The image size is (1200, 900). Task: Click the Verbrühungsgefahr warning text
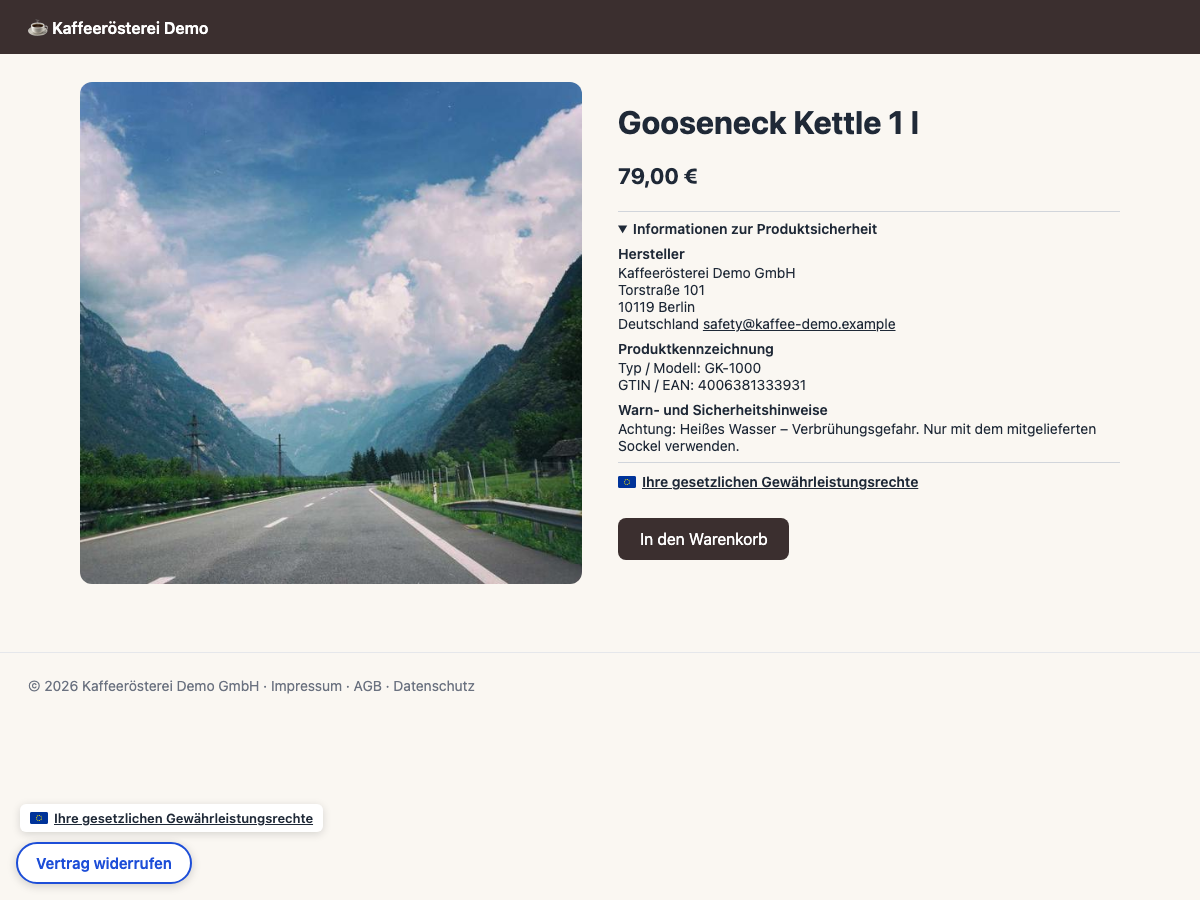pyautogui.click(x=857, y=438)
